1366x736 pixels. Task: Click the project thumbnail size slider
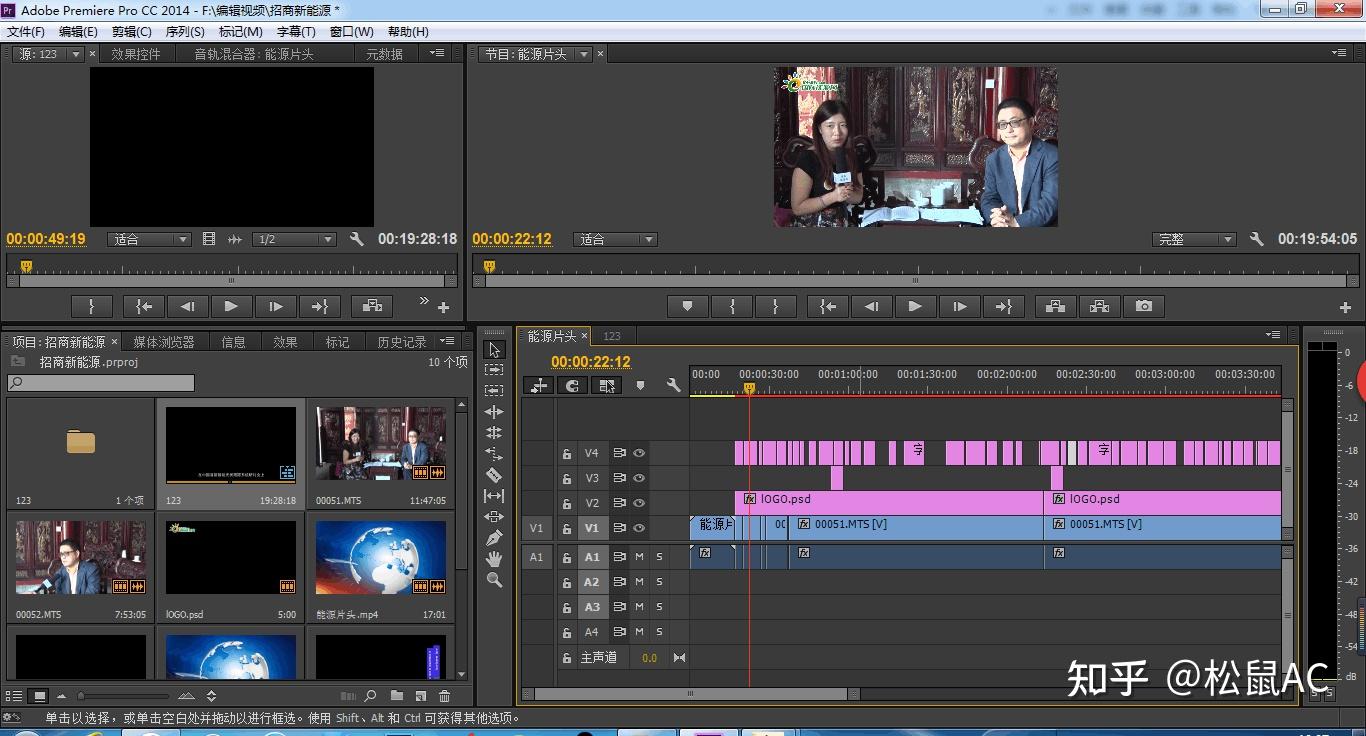(82, 696)
